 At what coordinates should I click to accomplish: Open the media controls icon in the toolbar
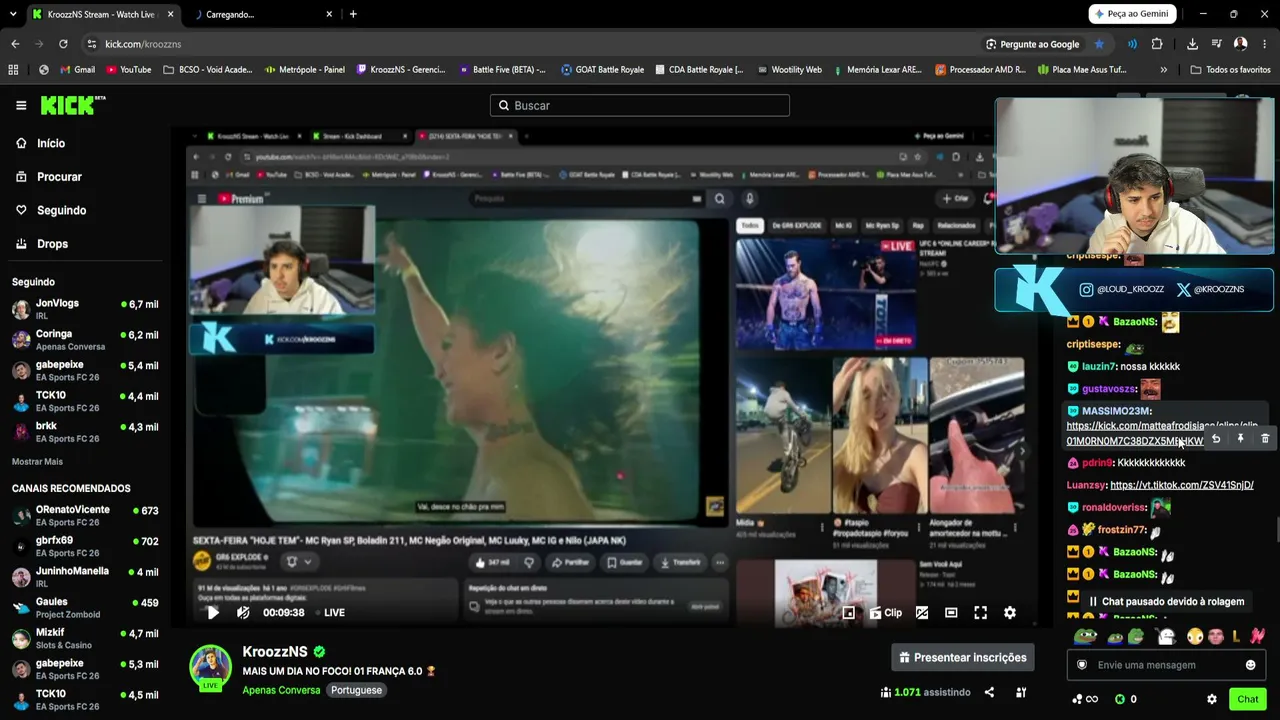[1217, 44]
